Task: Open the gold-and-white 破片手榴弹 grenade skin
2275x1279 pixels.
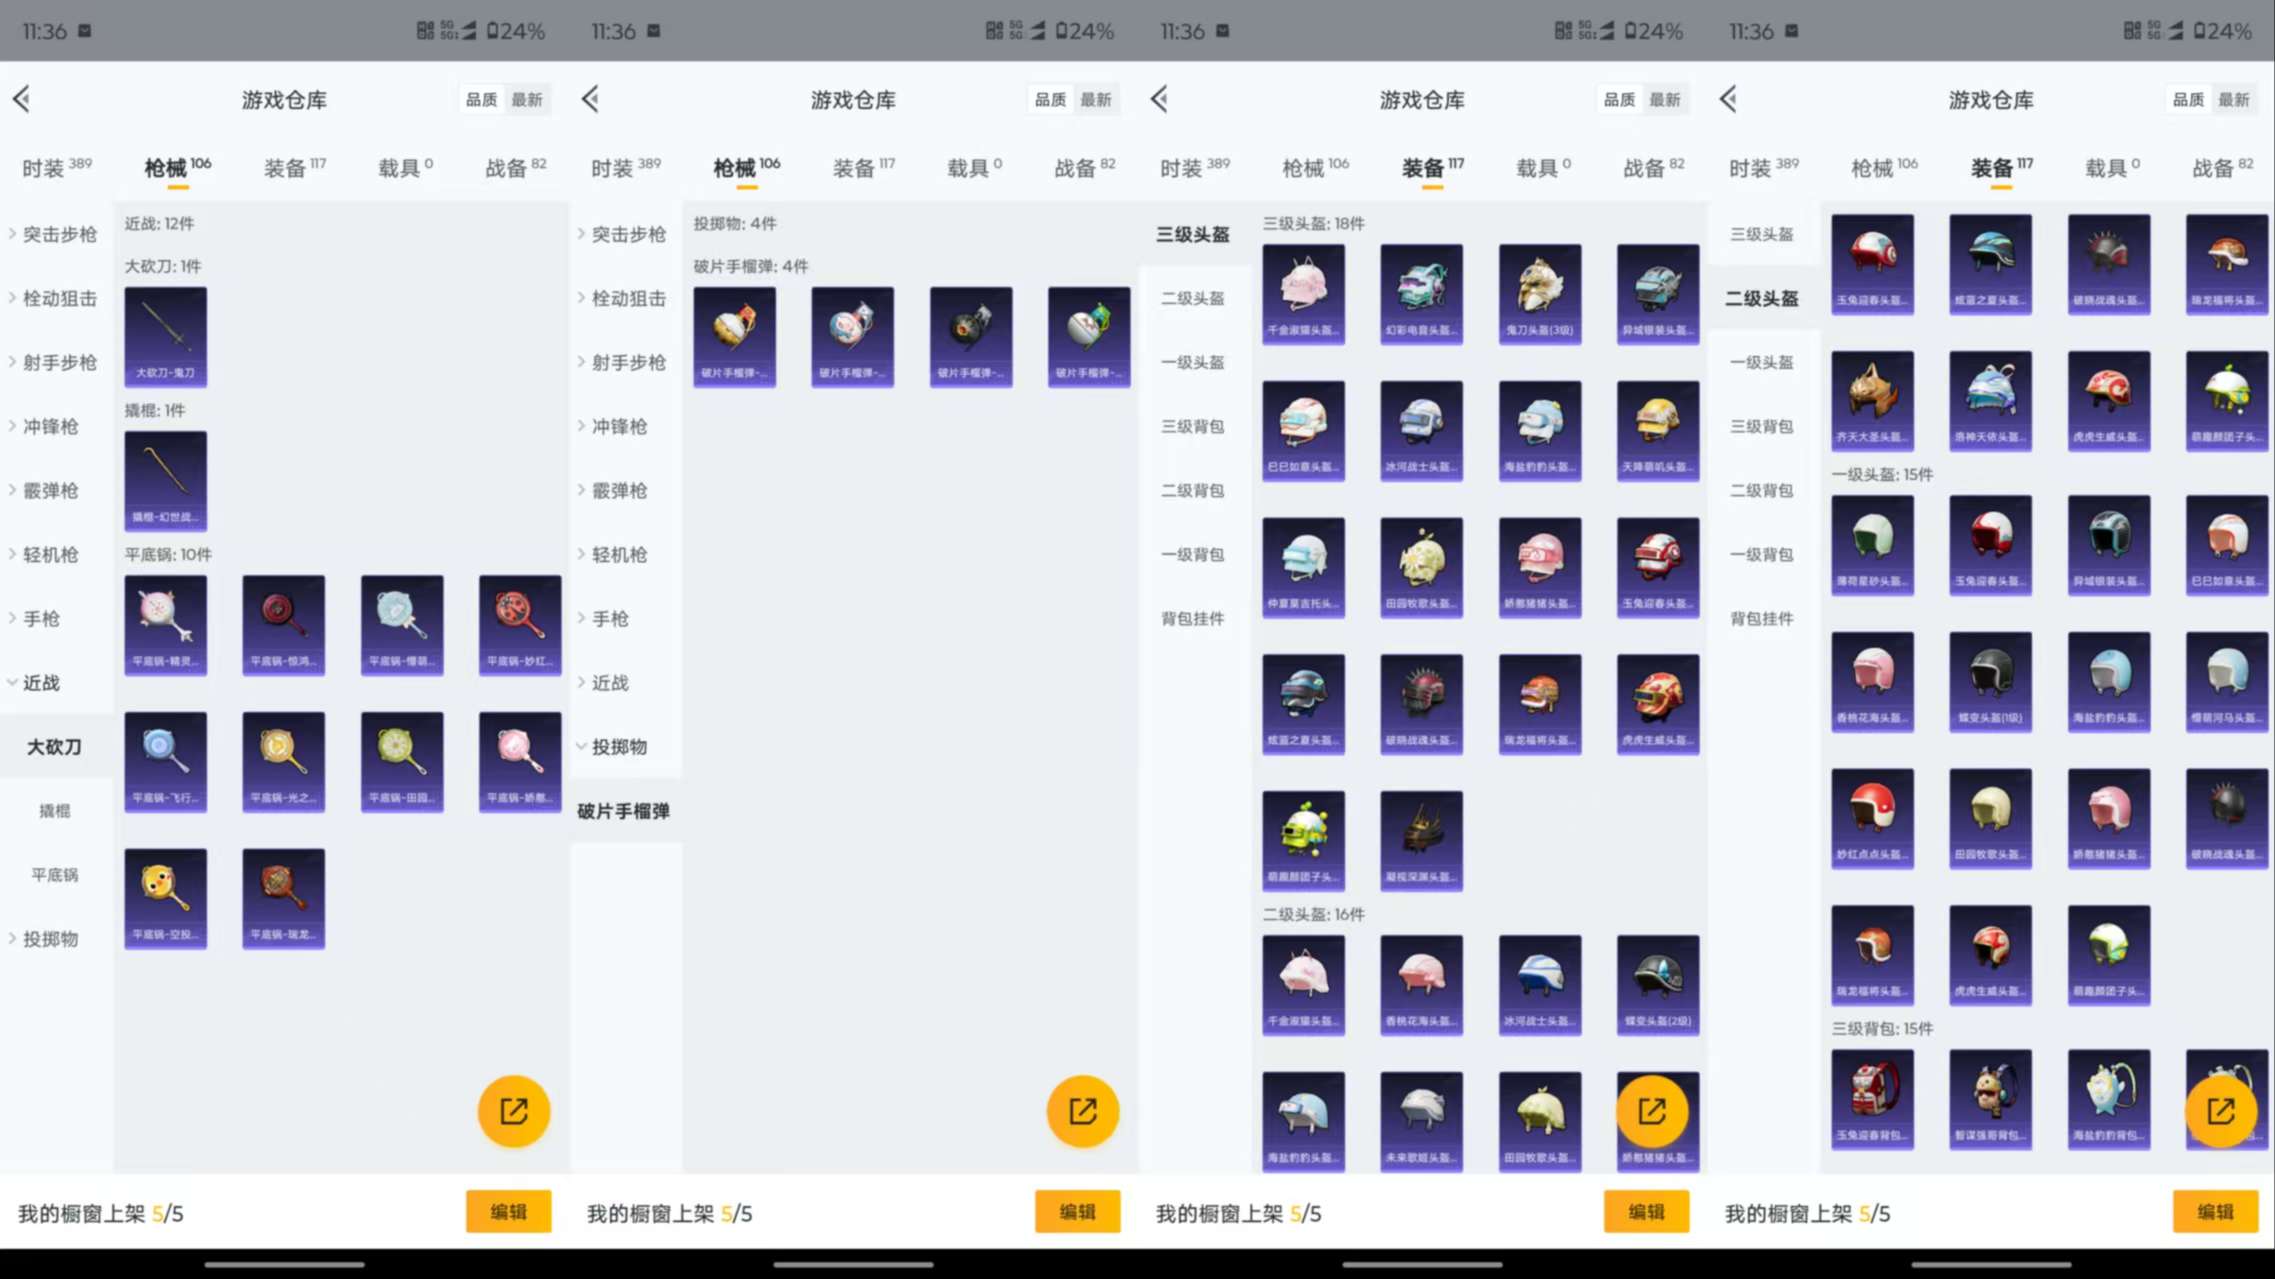Action: [x=734, y=336]
